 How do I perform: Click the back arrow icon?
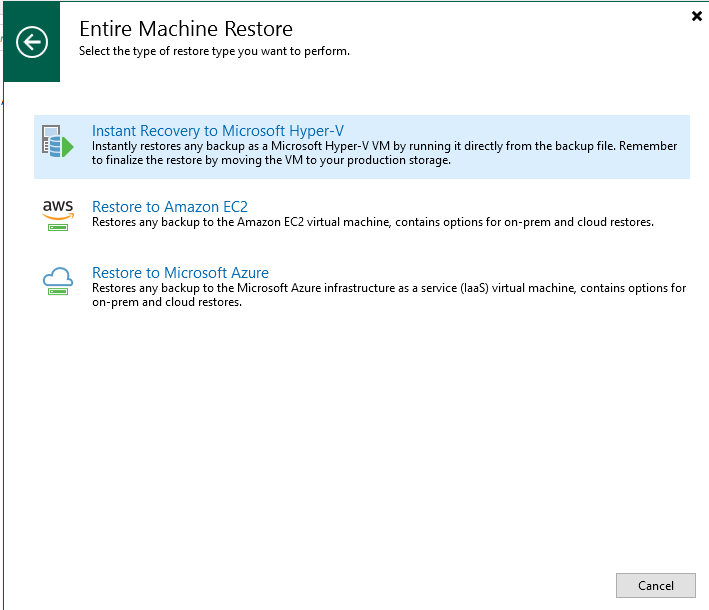pos(32,42)
